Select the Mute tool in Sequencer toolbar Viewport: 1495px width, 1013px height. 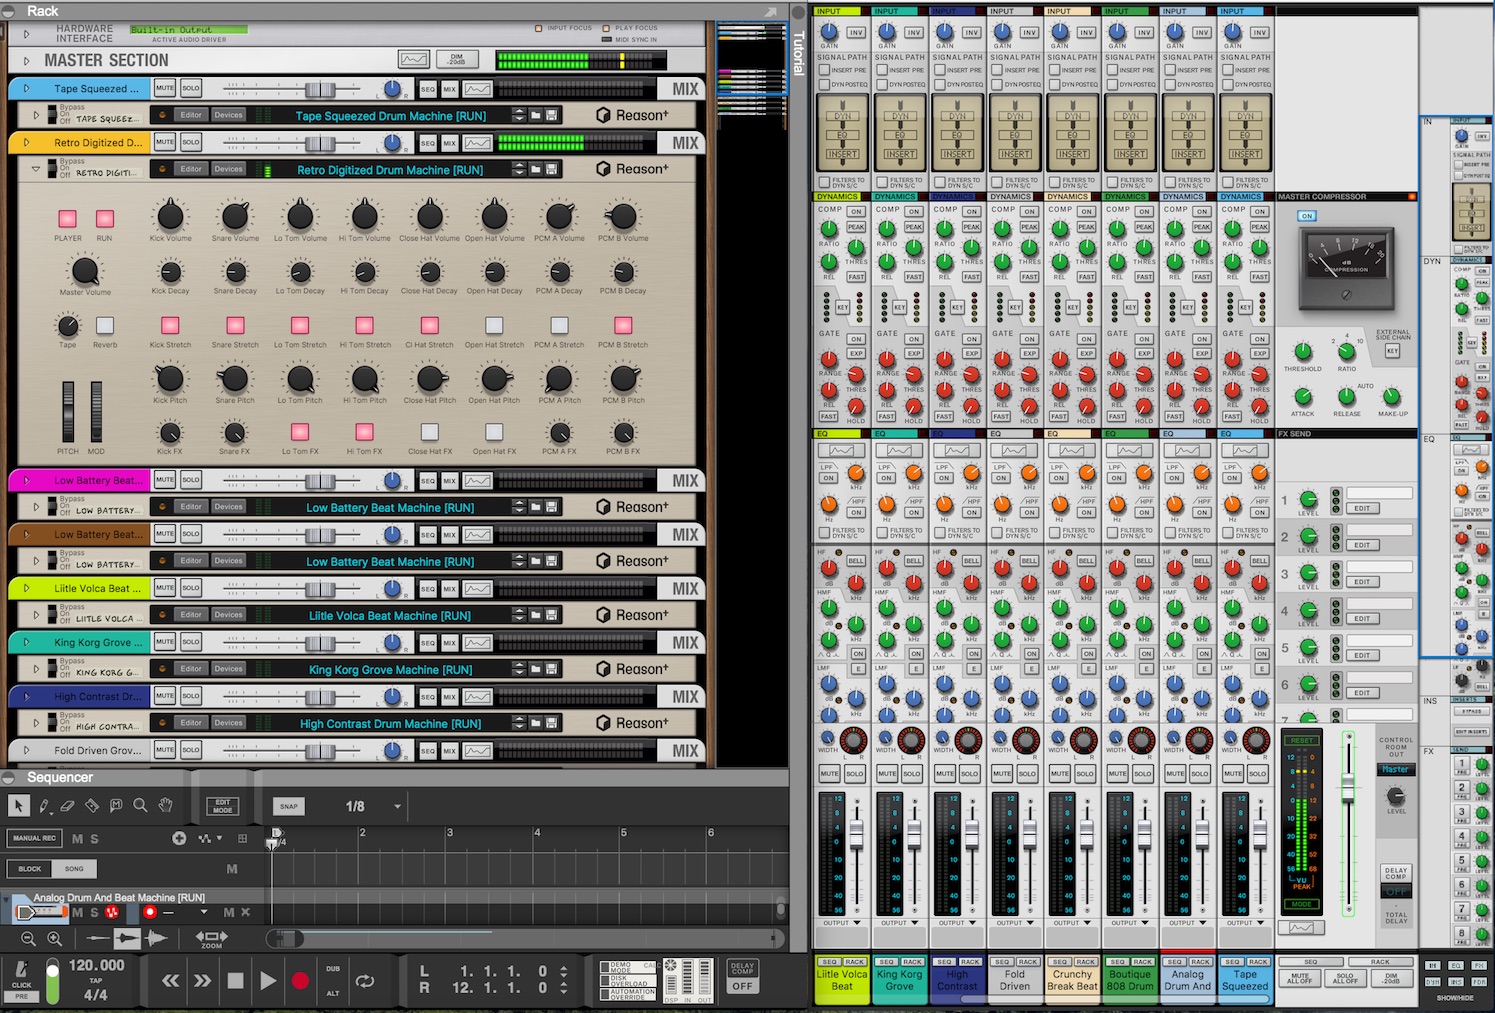116,805
